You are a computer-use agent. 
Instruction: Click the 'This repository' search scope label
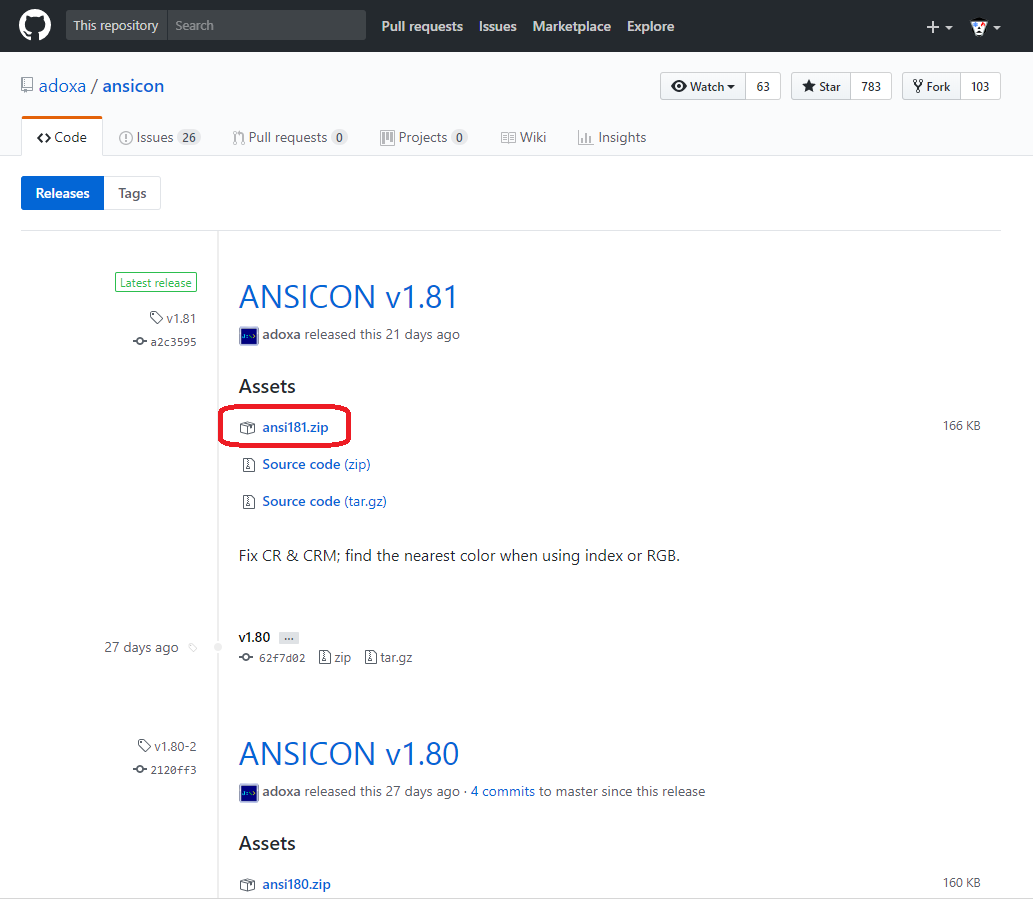click(116, 26)
